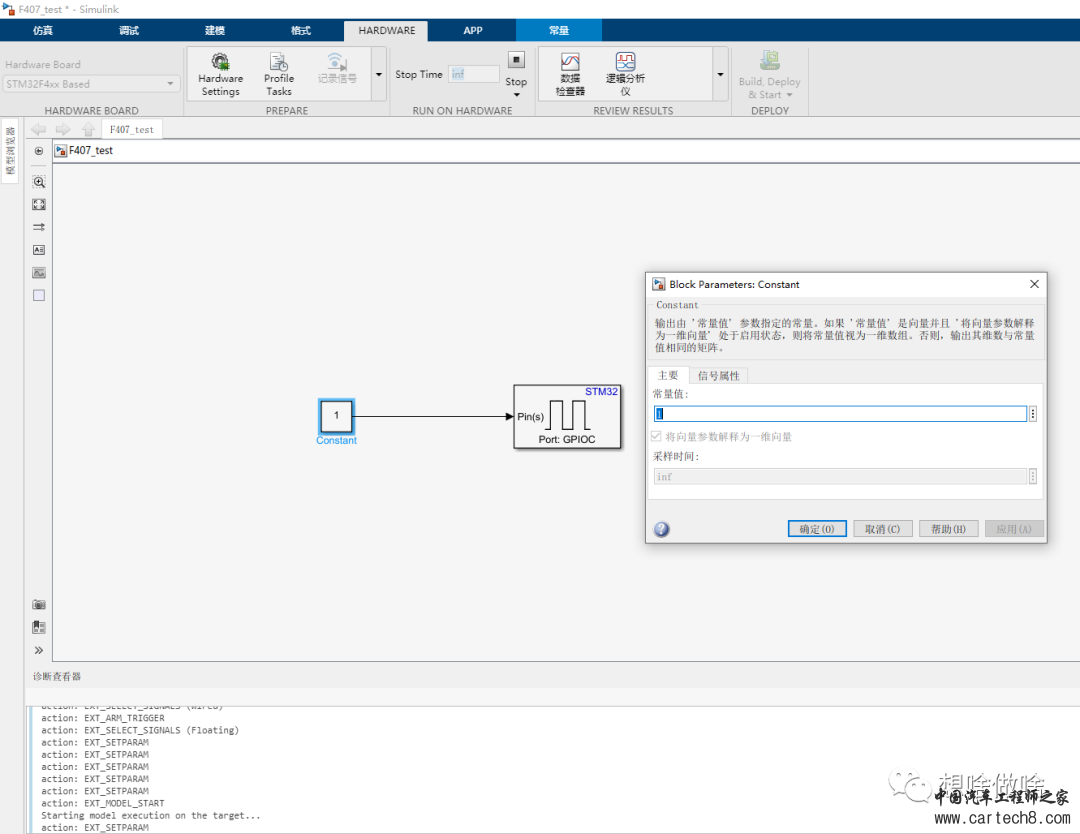
Task: Open 数据检查器 data inspector
Action: coord(570,75)
